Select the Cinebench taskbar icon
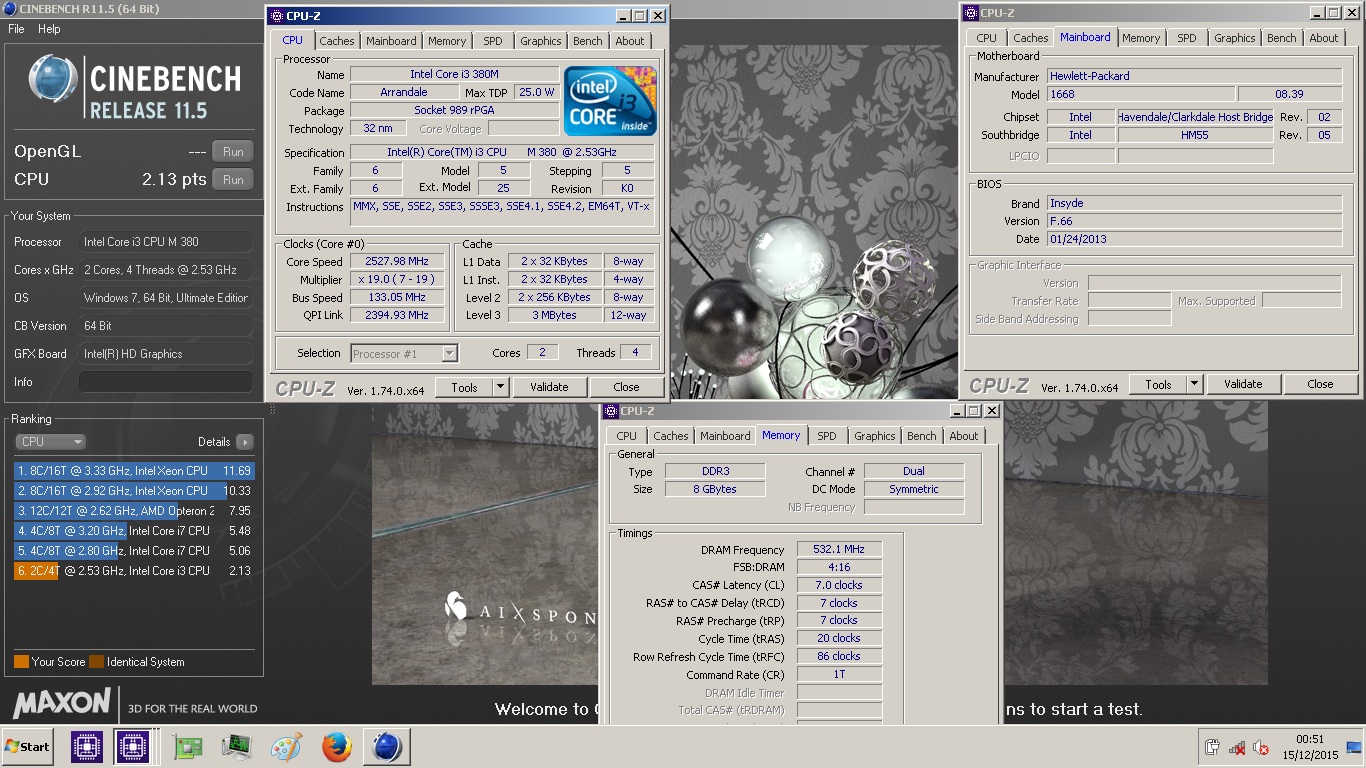 (387, 746)
